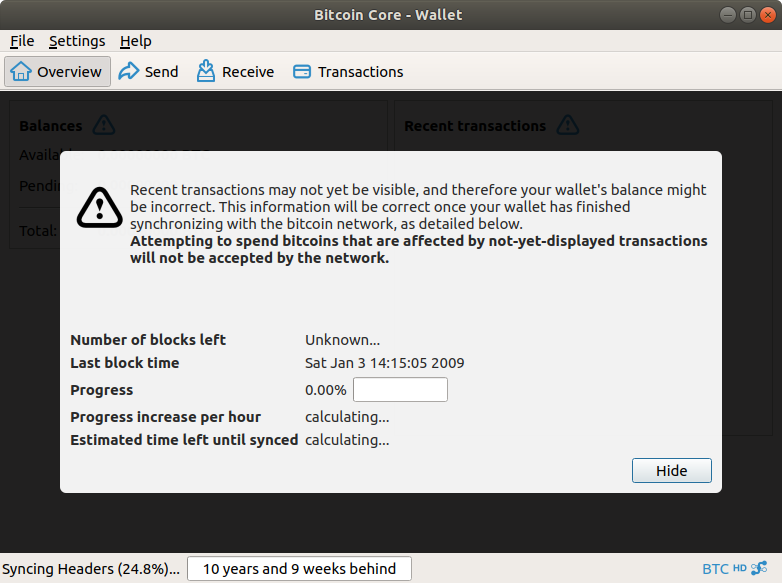Open the File menu
This screenshot has height=583, width=782.
click(22, 41)
